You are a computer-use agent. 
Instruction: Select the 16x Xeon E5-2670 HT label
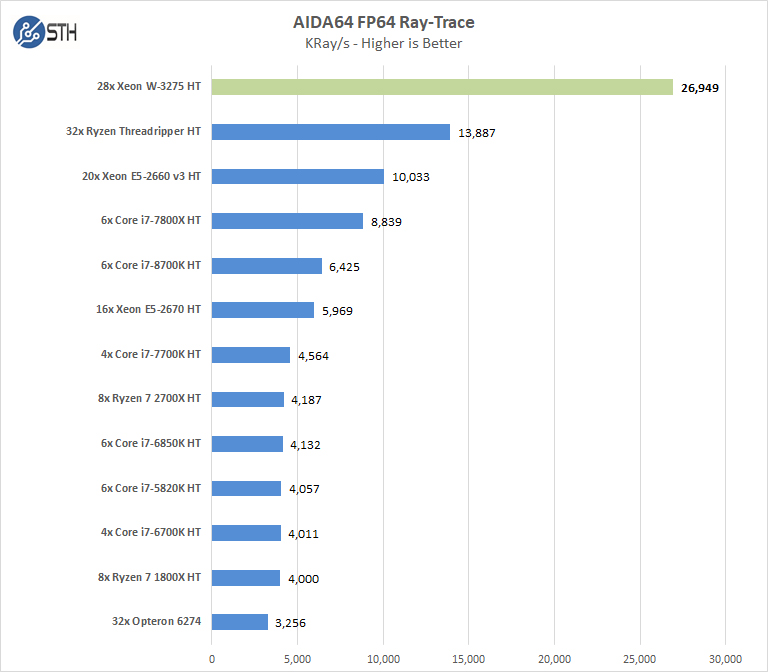(x=148, y=310)
